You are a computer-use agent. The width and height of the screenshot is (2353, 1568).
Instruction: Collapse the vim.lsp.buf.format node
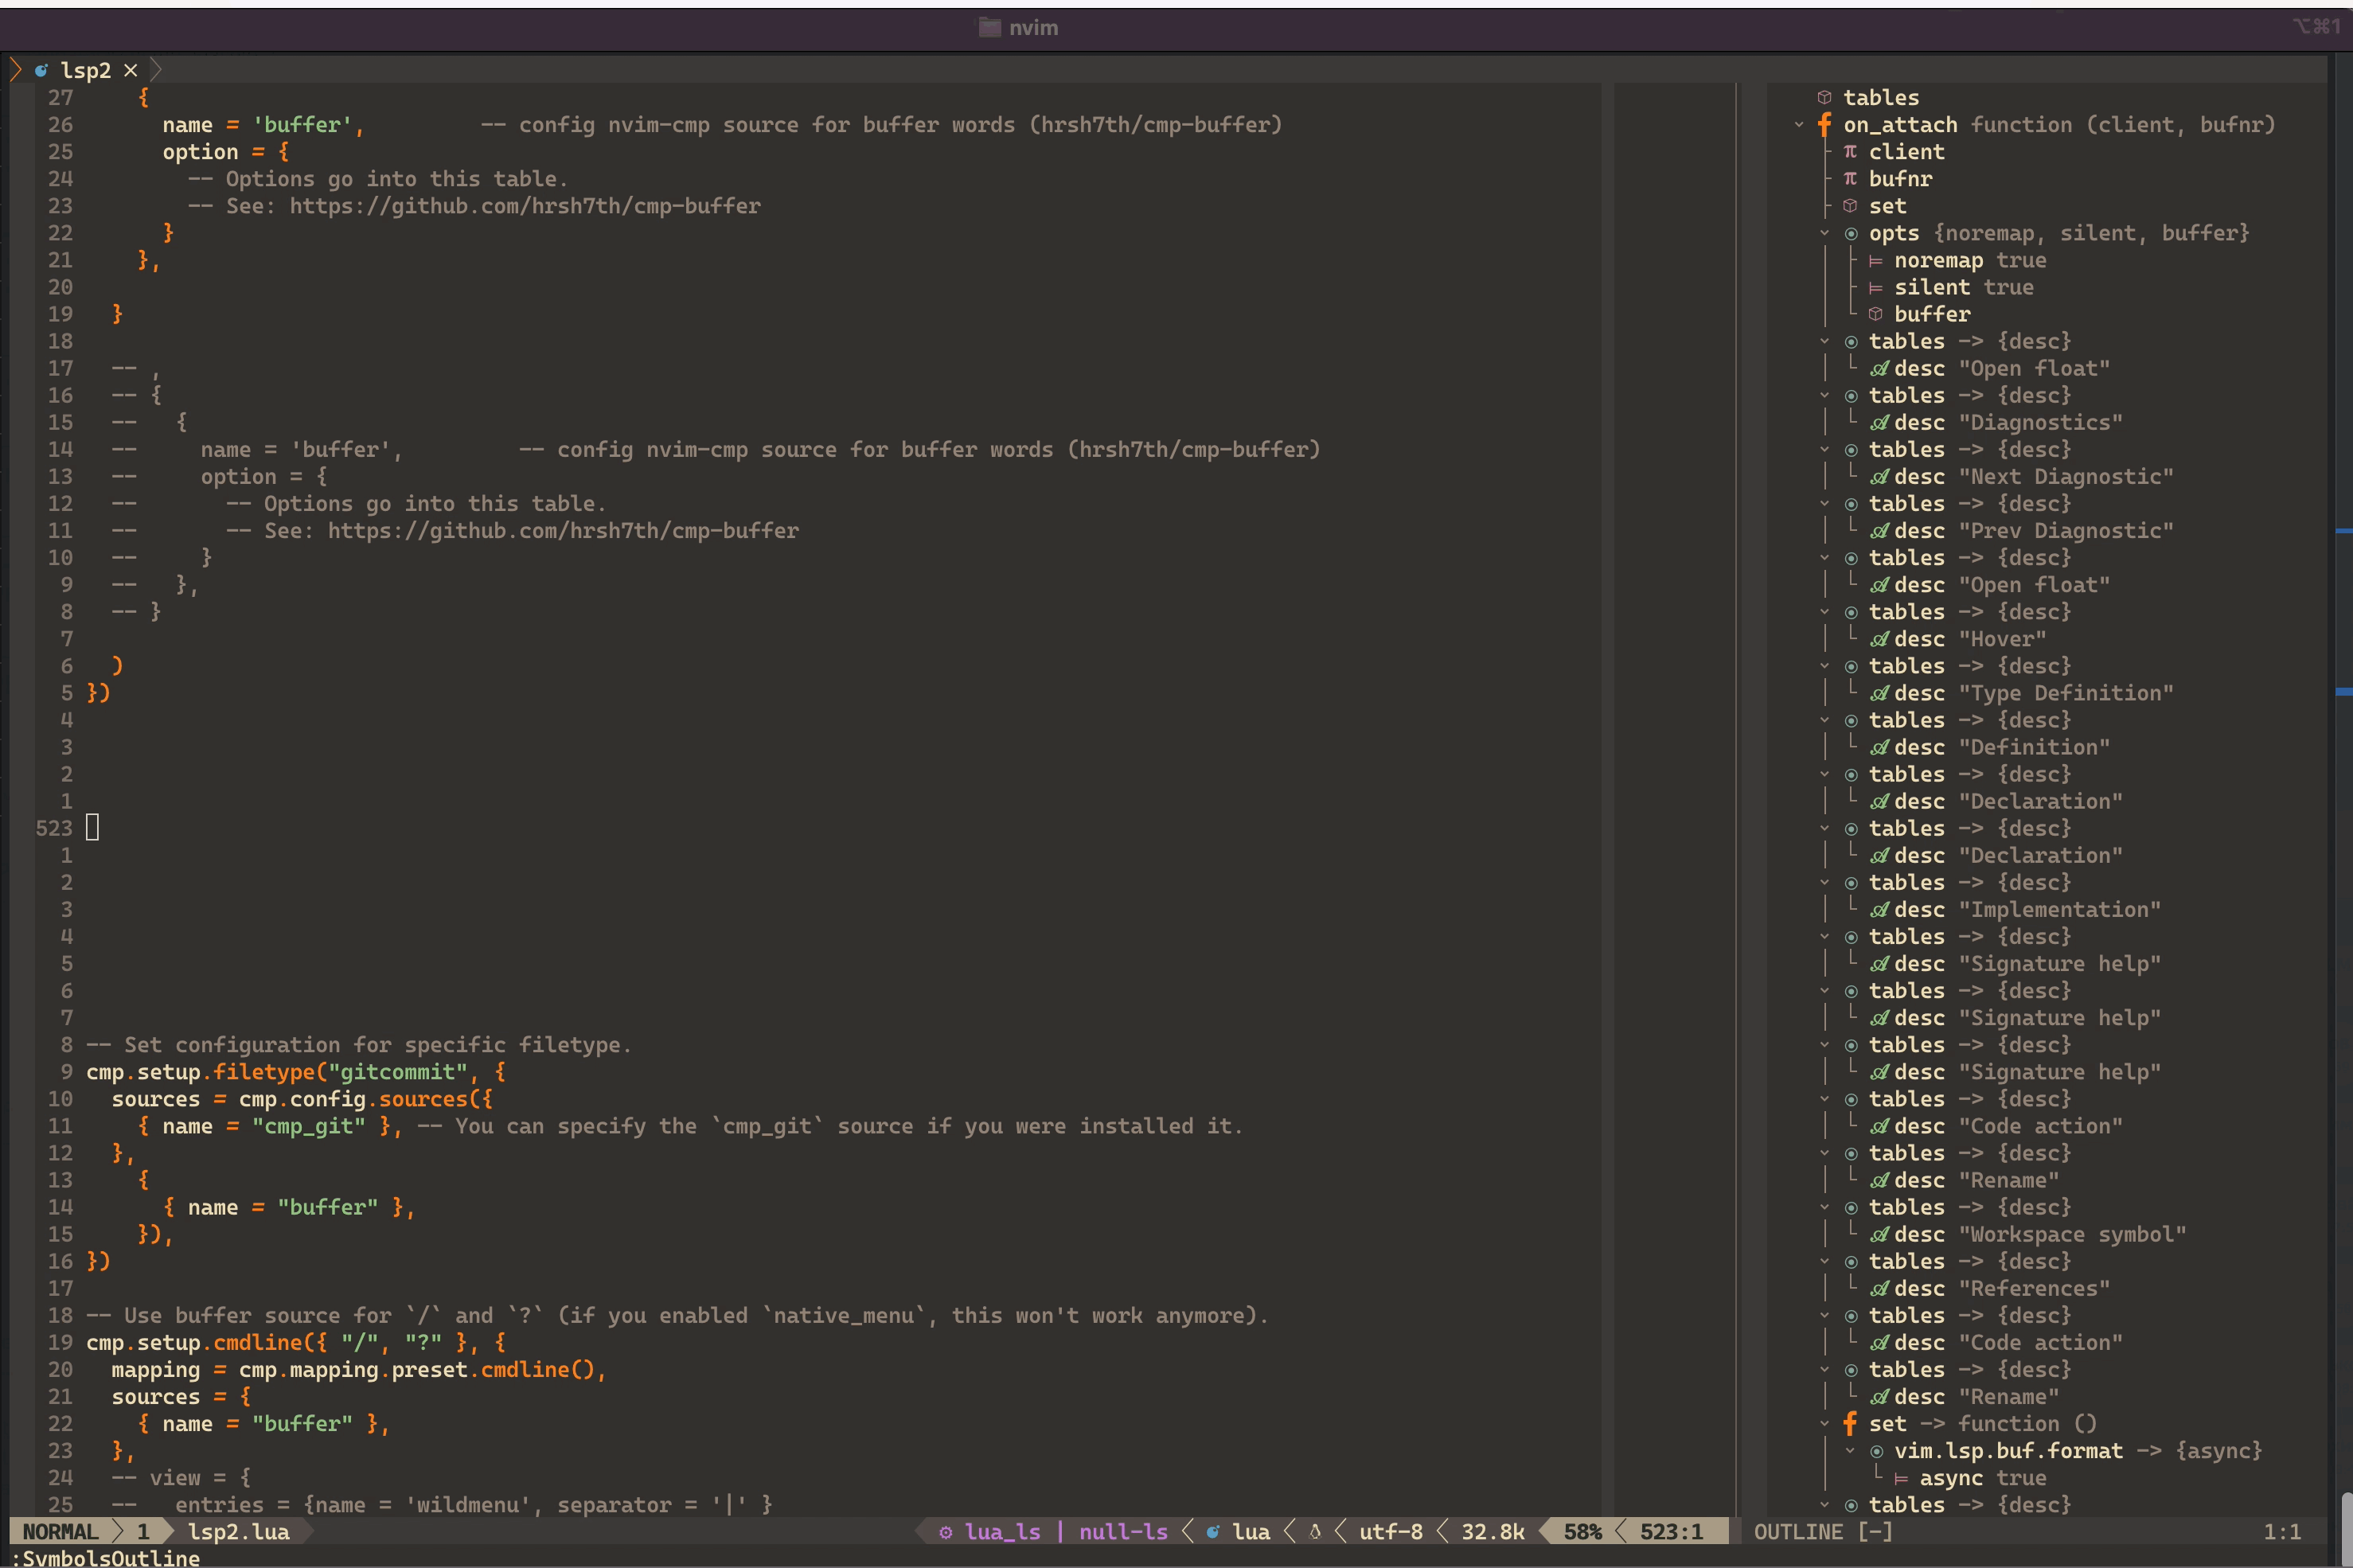point(1850,1451)
